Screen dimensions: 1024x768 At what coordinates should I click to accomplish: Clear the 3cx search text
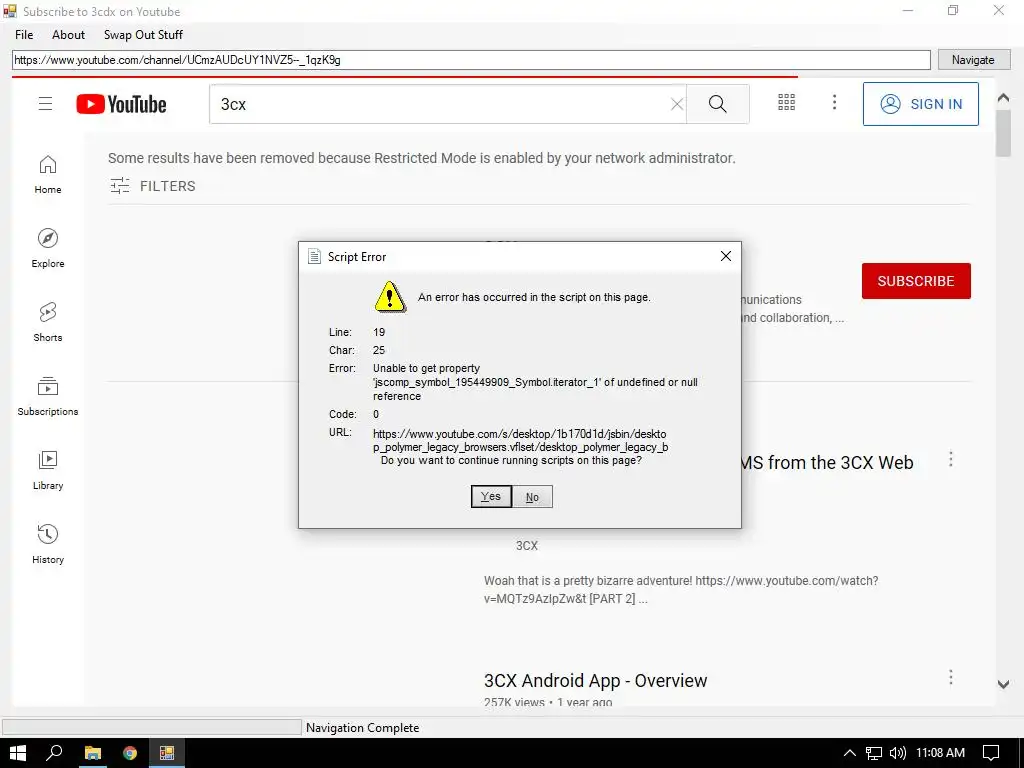[x=677, y=104]
